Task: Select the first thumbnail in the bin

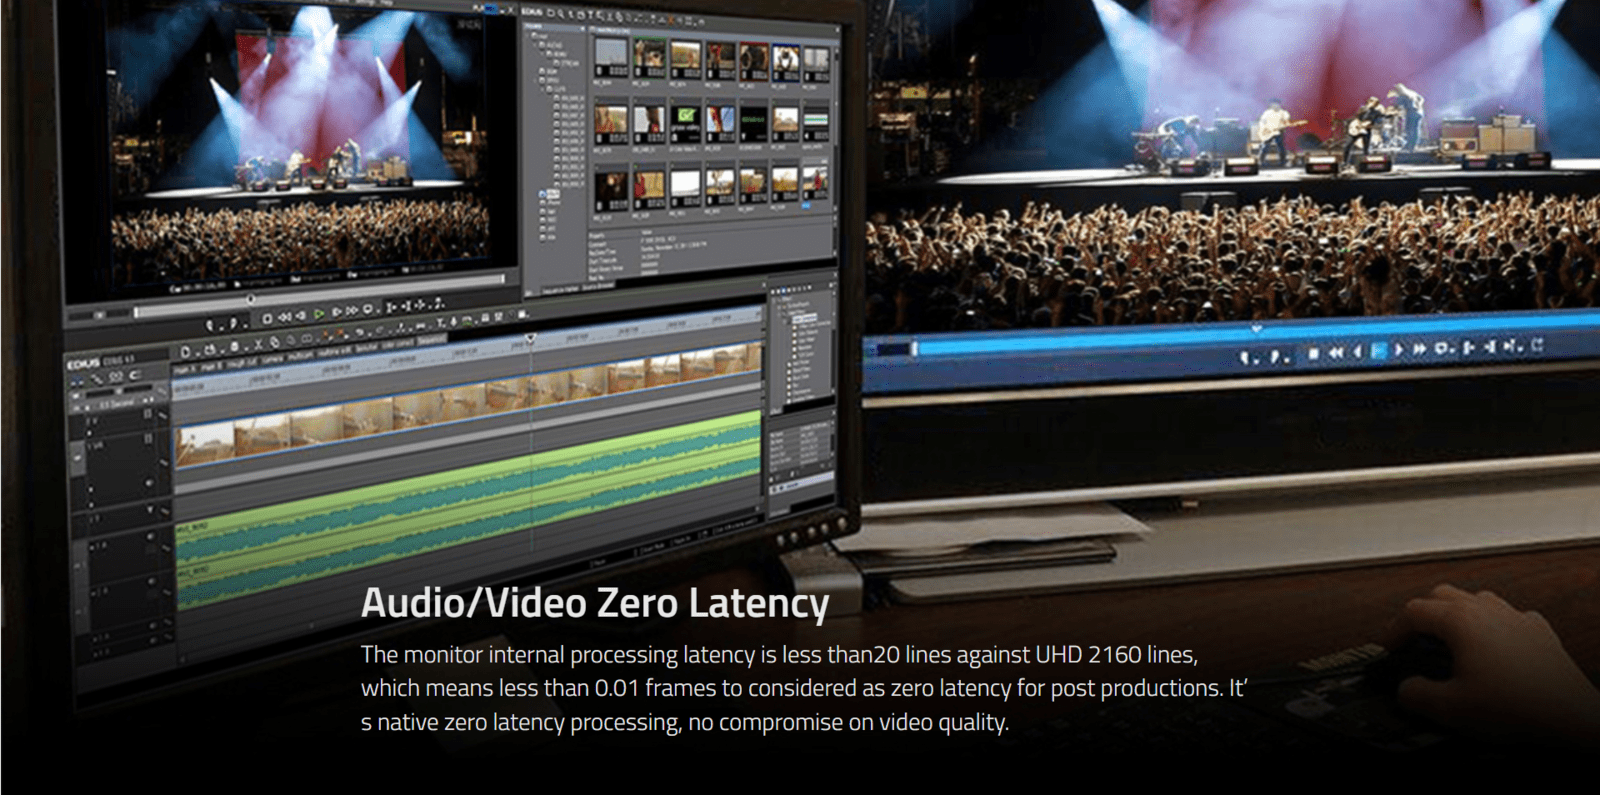Action: (611, 58)
